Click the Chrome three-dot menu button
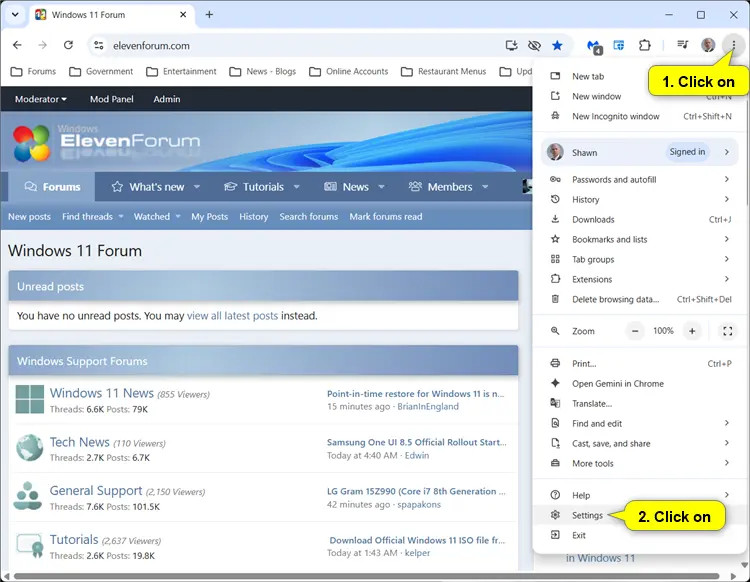The image size is (750, 582). [x=733, y=45]
